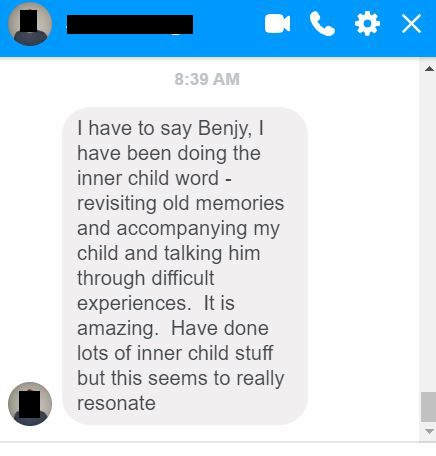Screen dimensions: 436x456
Task: Start a video call with camera icon
Action: (277, 24)
